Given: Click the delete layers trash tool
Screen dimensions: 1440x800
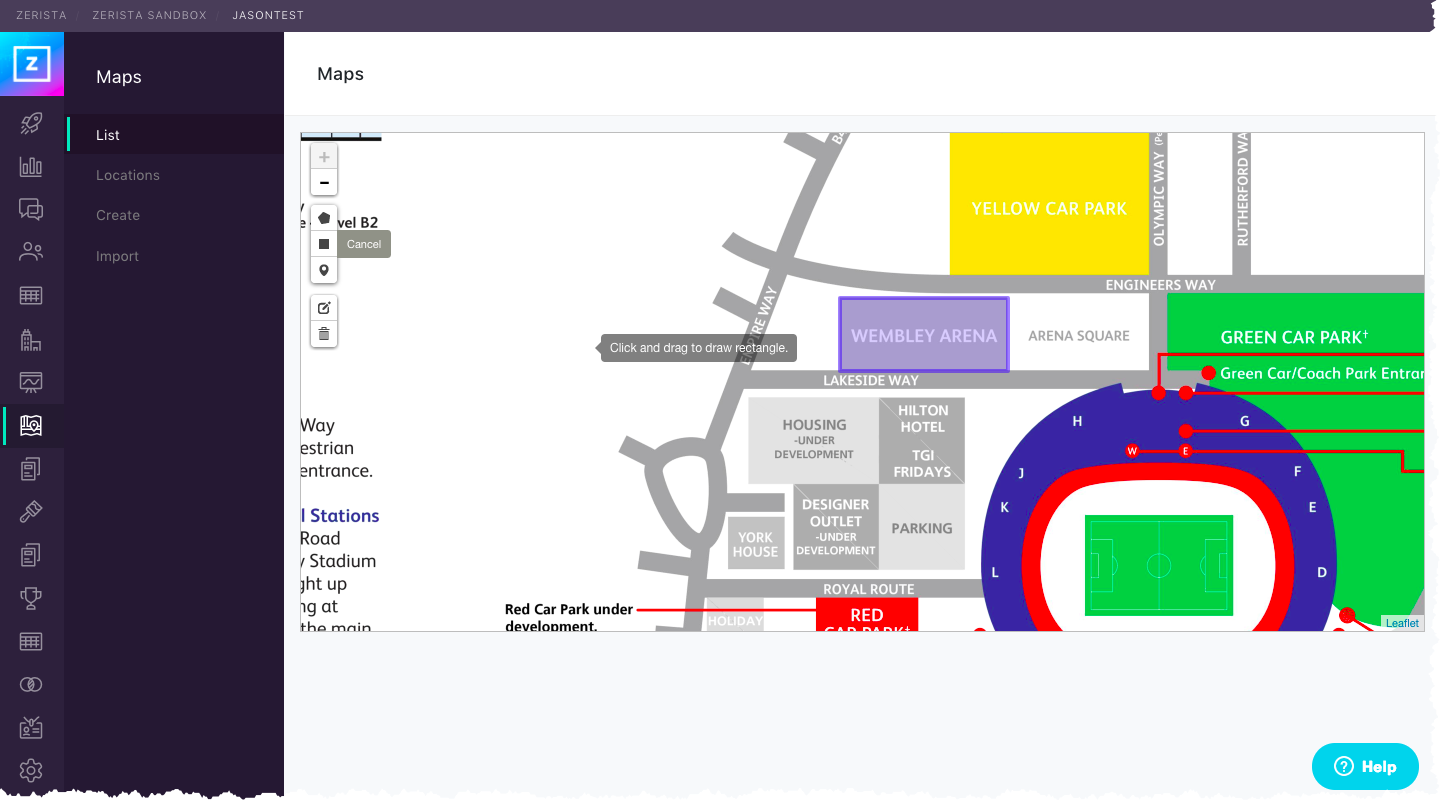Looking at the screenshot, I should tap(324, 334).
